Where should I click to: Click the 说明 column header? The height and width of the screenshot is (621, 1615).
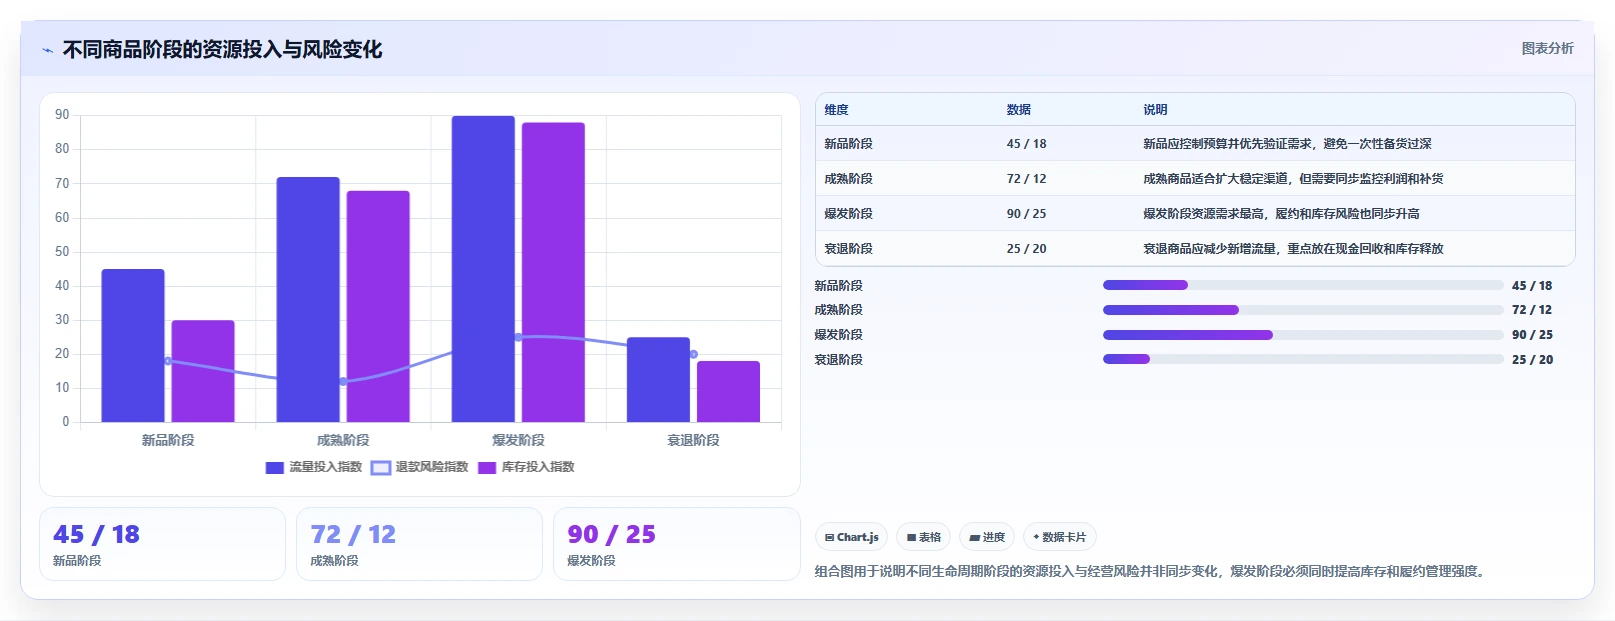(1155, 110)
